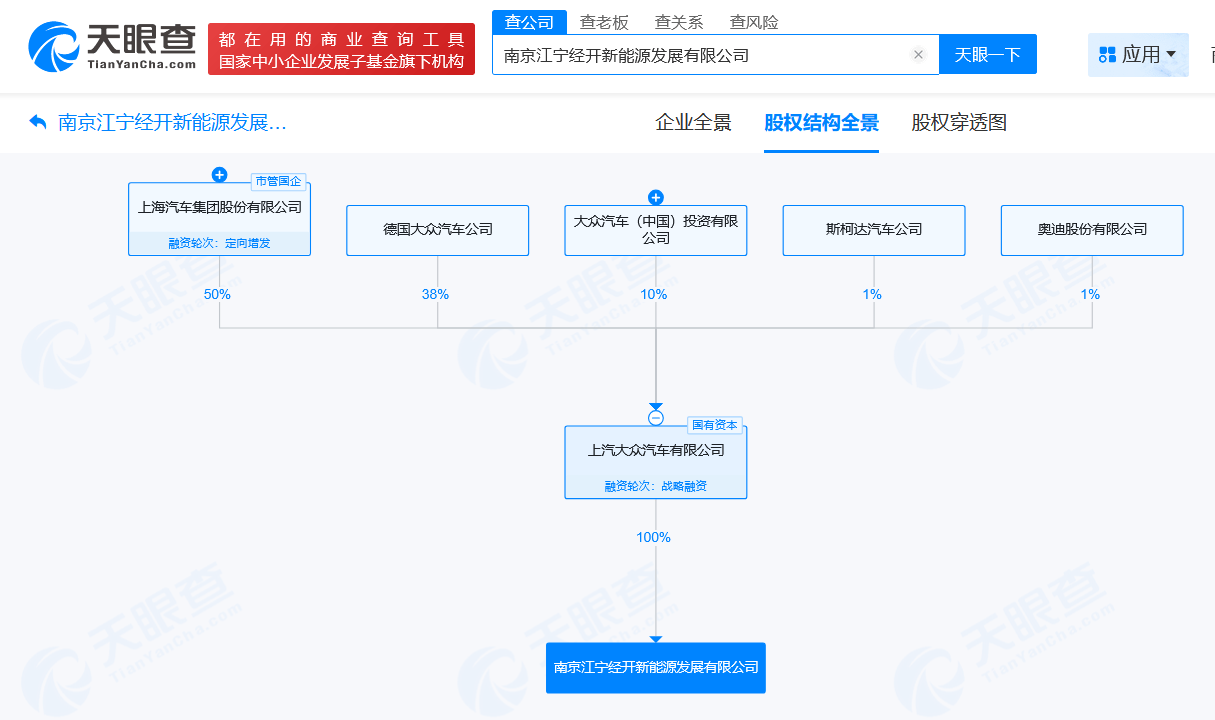Switch to the 股权结构全景 tab
The width and height of the screenshot is (1215, 720).
[x=821, y=123]
